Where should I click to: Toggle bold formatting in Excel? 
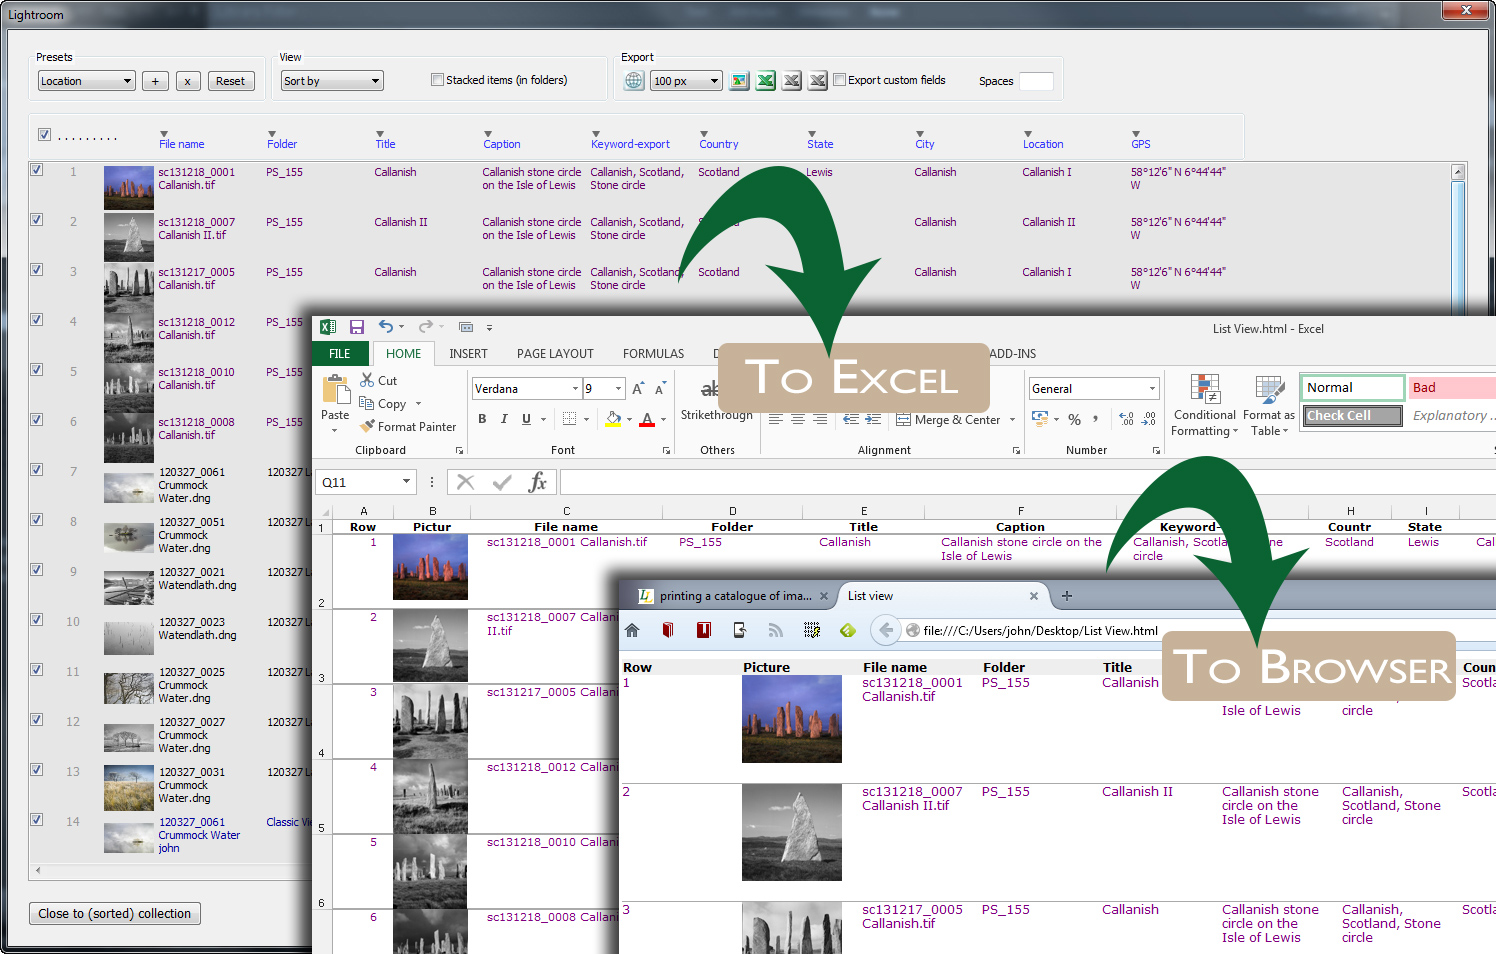point(482,419)
